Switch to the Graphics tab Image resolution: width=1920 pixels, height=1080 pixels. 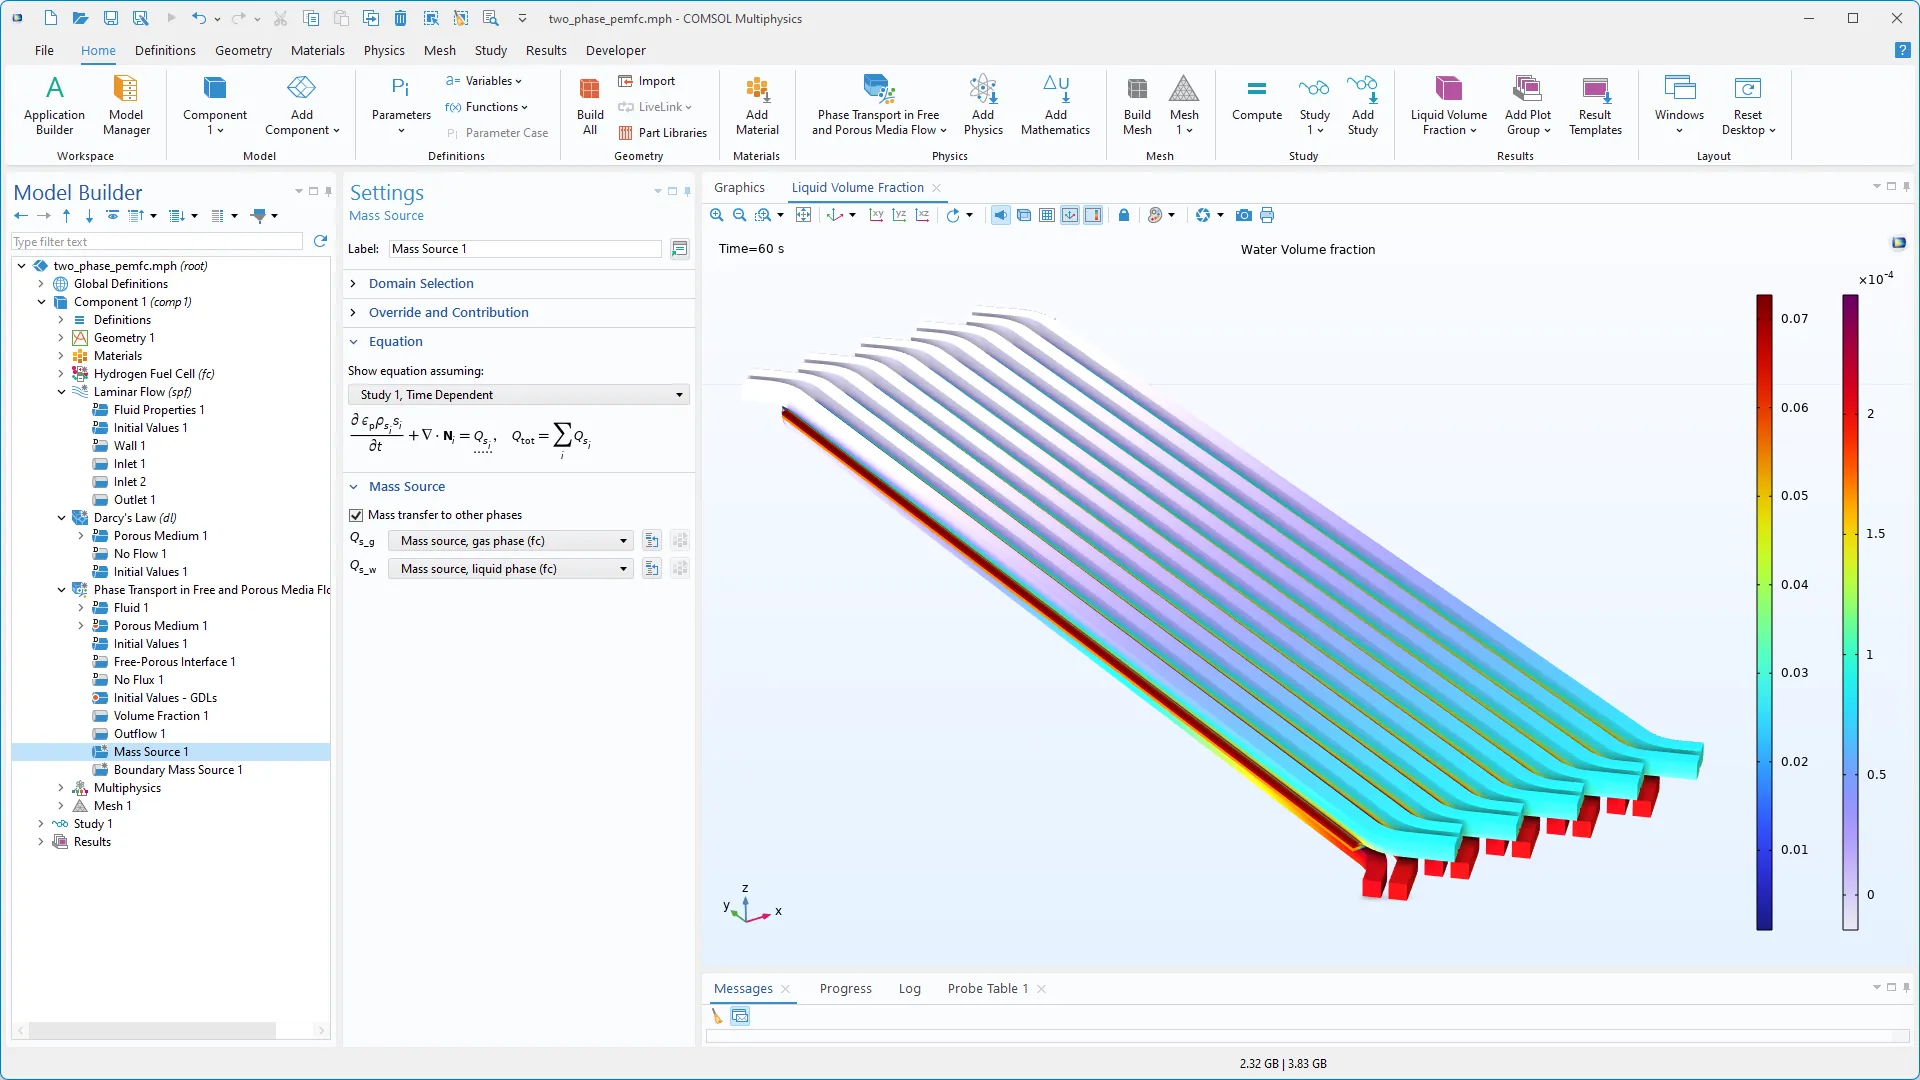pyautogui.click(x=739, y=187)
